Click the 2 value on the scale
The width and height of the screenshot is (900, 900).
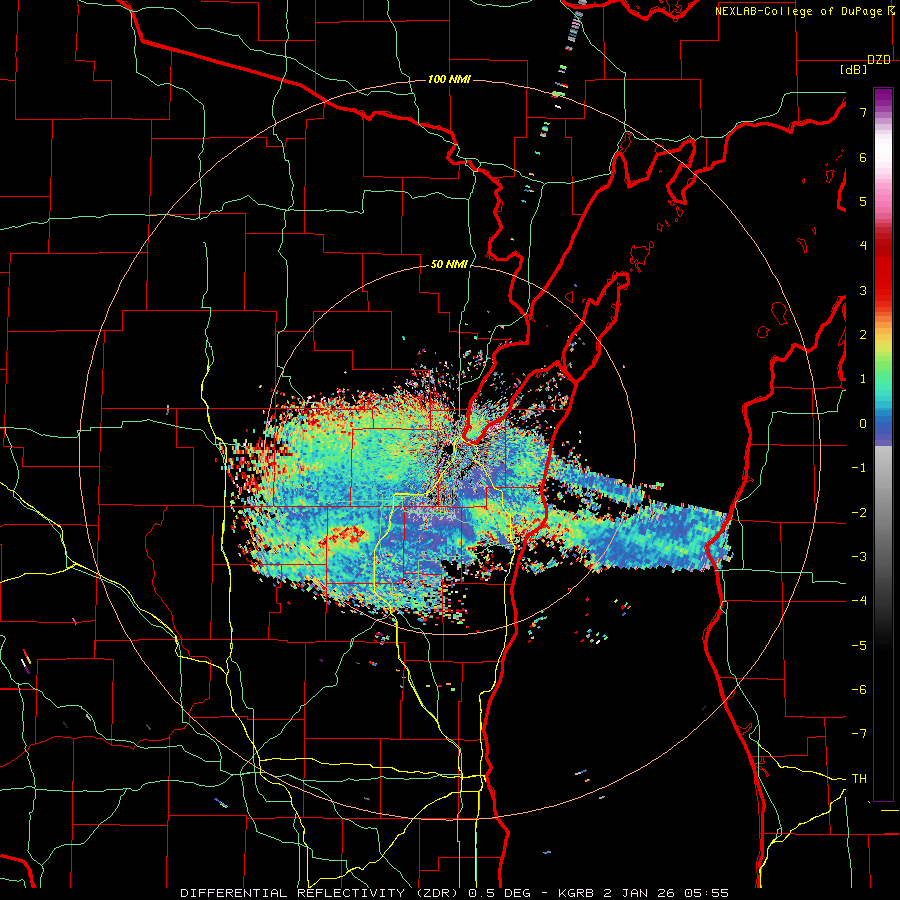863,335
